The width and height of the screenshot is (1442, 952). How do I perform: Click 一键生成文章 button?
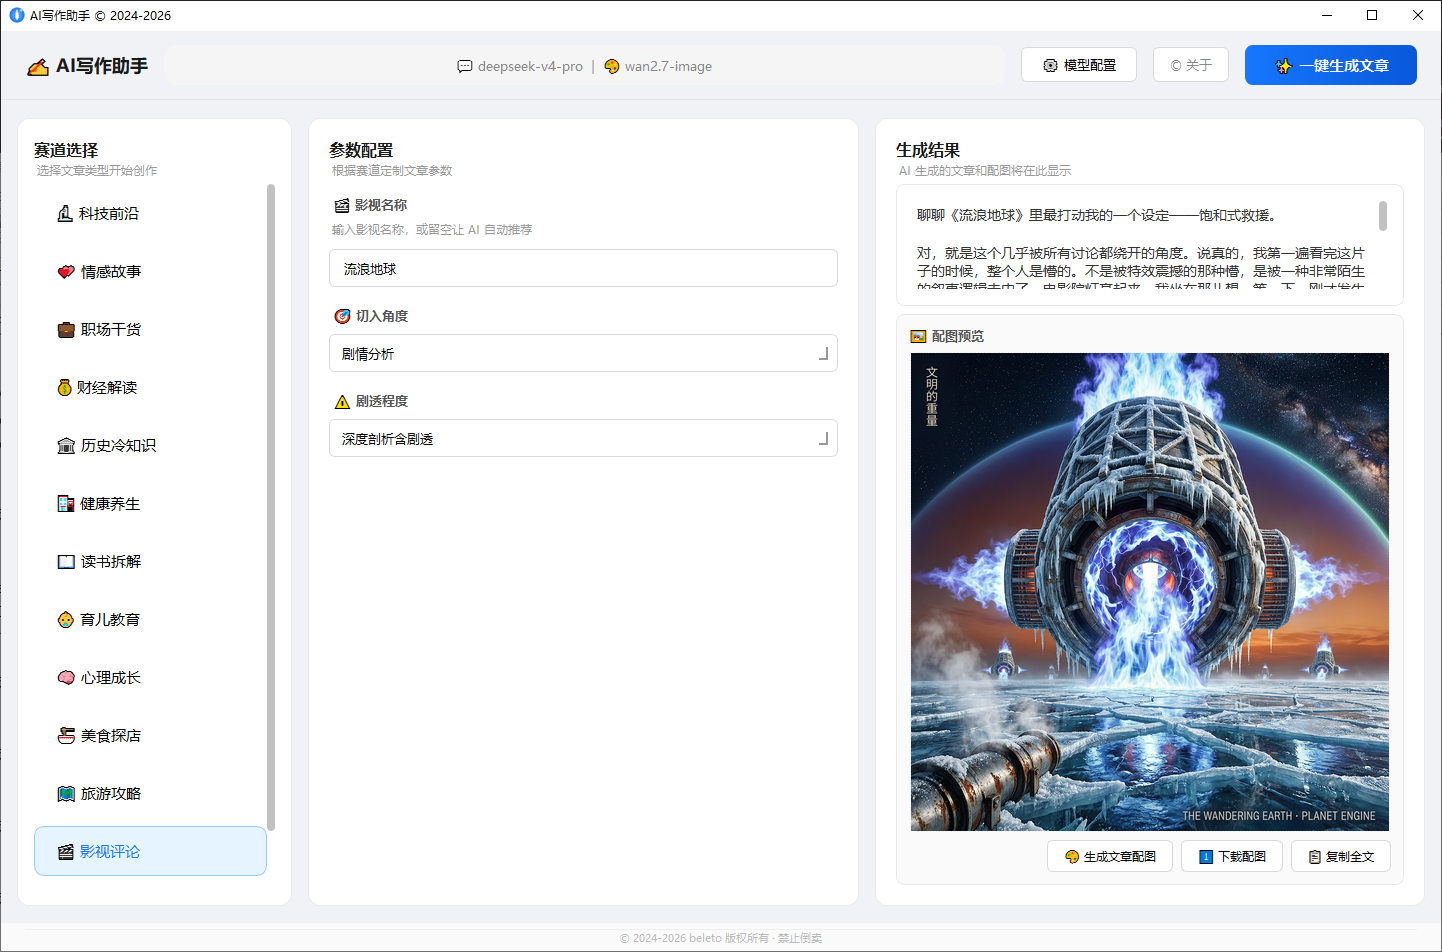(x=1330, y=65)
